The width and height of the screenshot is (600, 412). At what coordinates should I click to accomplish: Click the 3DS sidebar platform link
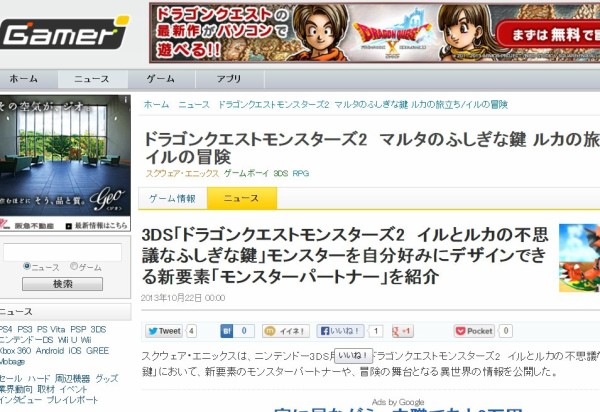(x=98, y=329)
